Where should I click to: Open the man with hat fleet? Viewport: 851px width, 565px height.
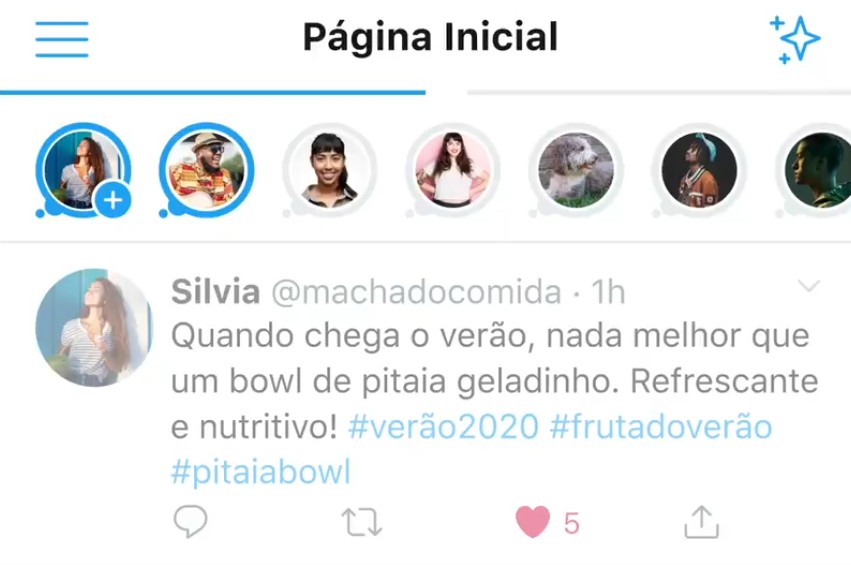206,170
